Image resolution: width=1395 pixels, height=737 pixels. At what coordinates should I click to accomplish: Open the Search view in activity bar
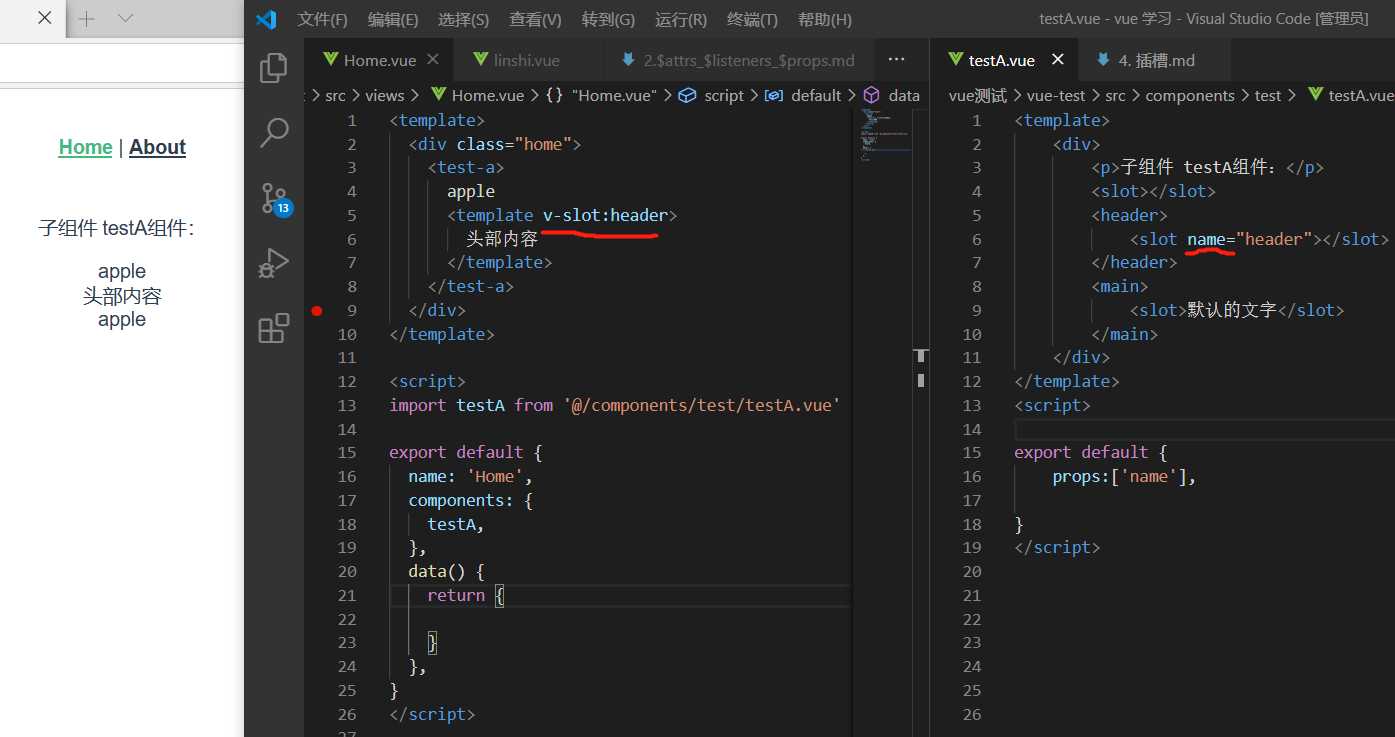click(274, 132)
